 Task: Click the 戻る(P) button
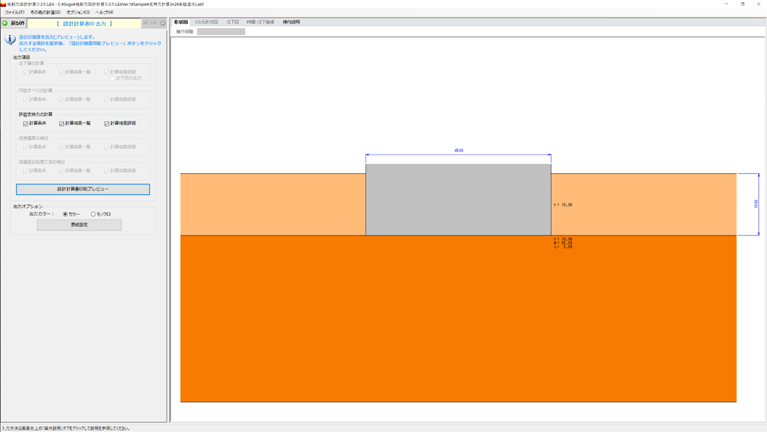(x=14, y=23)
